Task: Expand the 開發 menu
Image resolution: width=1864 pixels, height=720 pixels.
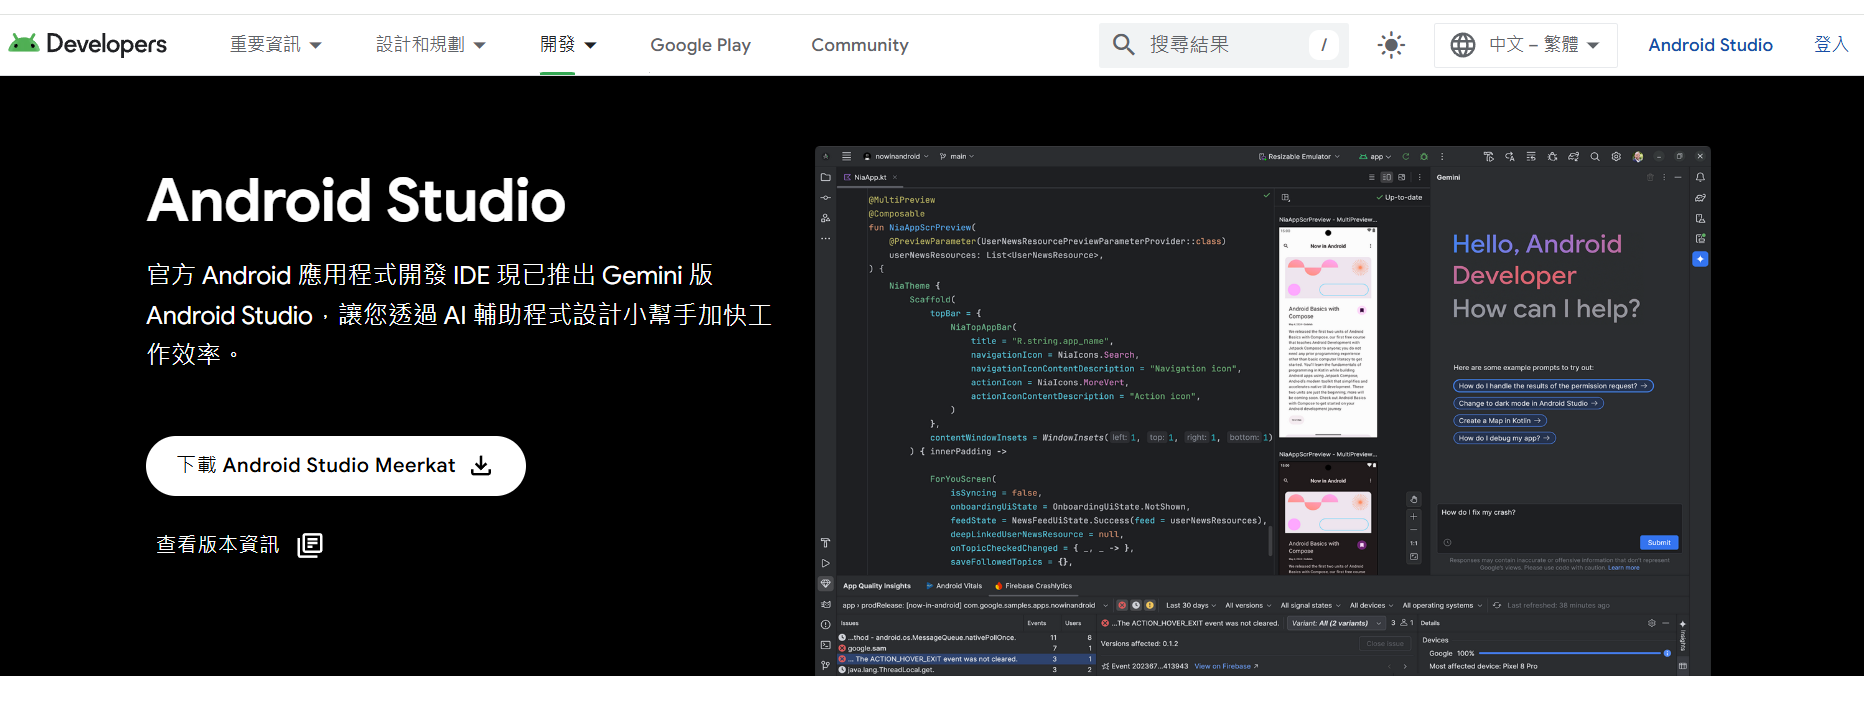Action: pyautogui.click(x=568, y=45)
